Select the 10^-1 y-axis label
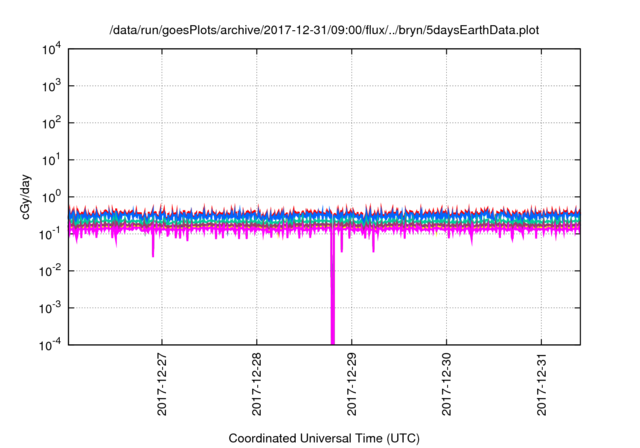The width and height of the screenshot is (640, 448). coord(50,234)
